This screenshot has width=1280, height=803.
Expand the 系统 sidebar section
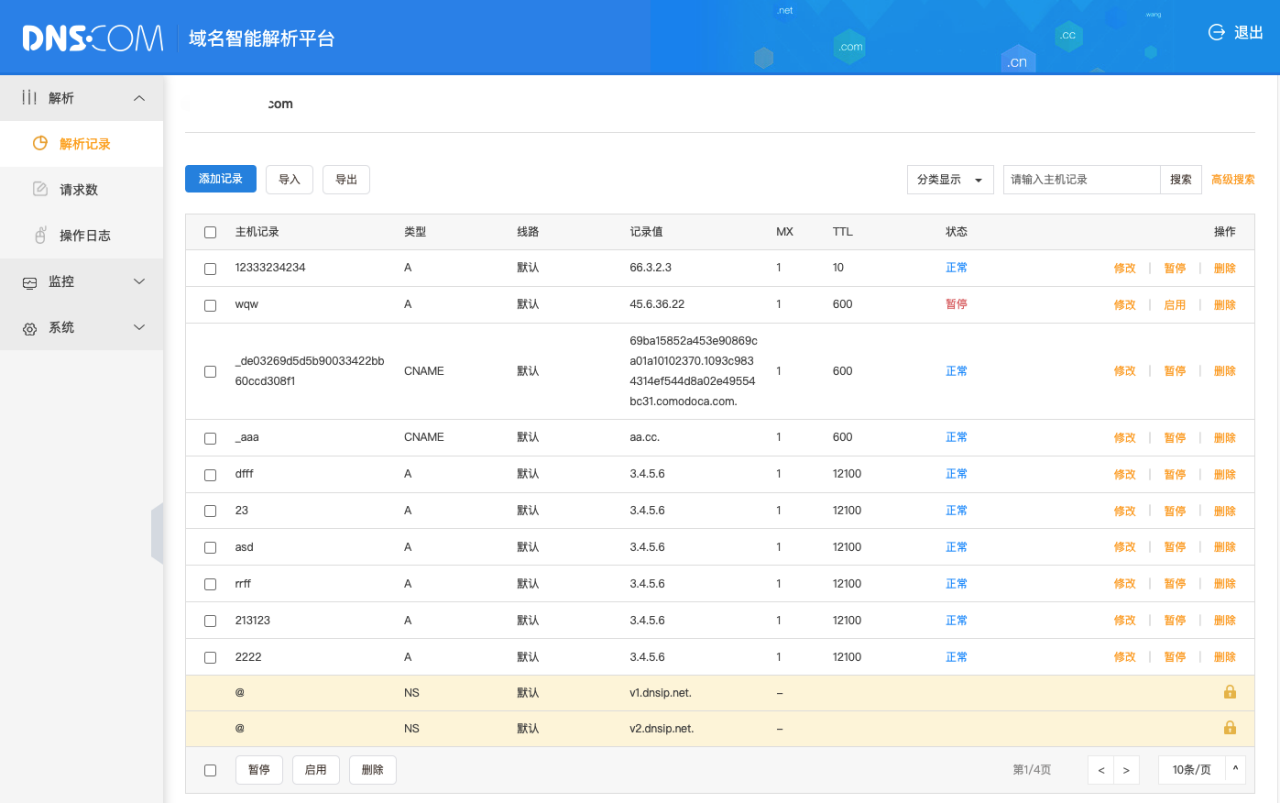pos(82,328)
